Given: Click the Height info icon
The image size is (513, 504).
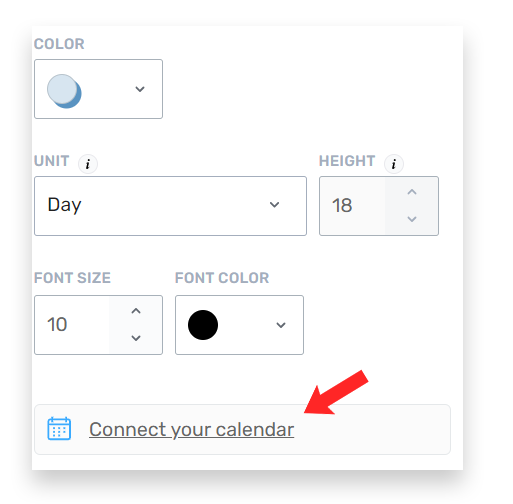Looking at the screenshot, I should click(x=394, y=164).
